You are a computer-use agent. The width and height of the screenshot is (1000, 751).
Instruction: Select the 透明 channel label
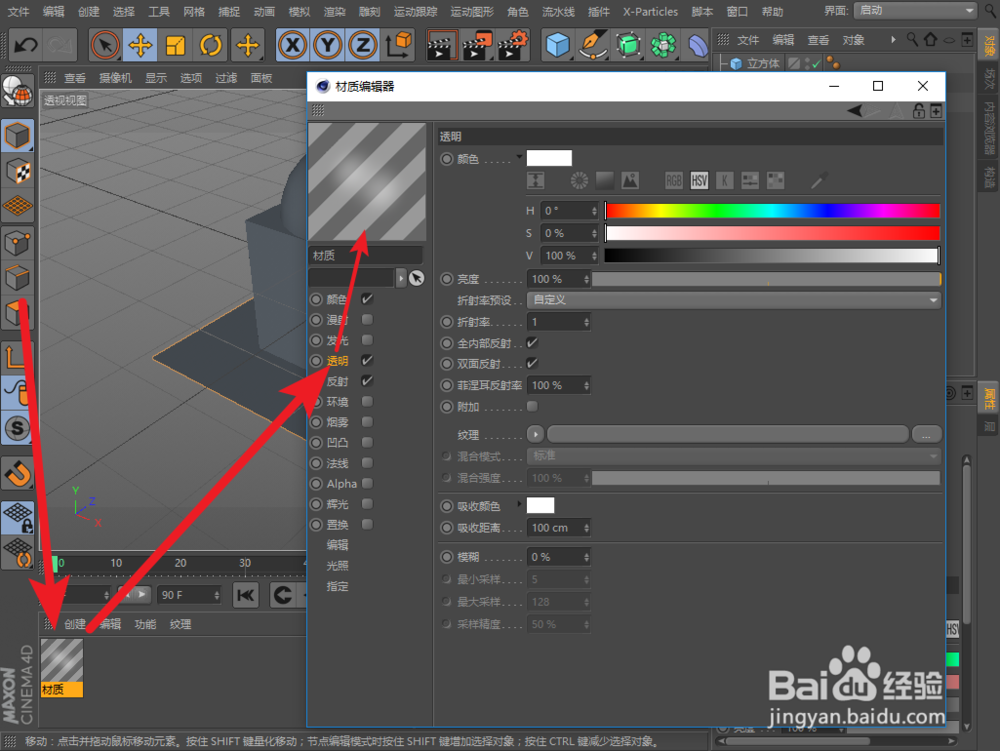click(337, 361)
